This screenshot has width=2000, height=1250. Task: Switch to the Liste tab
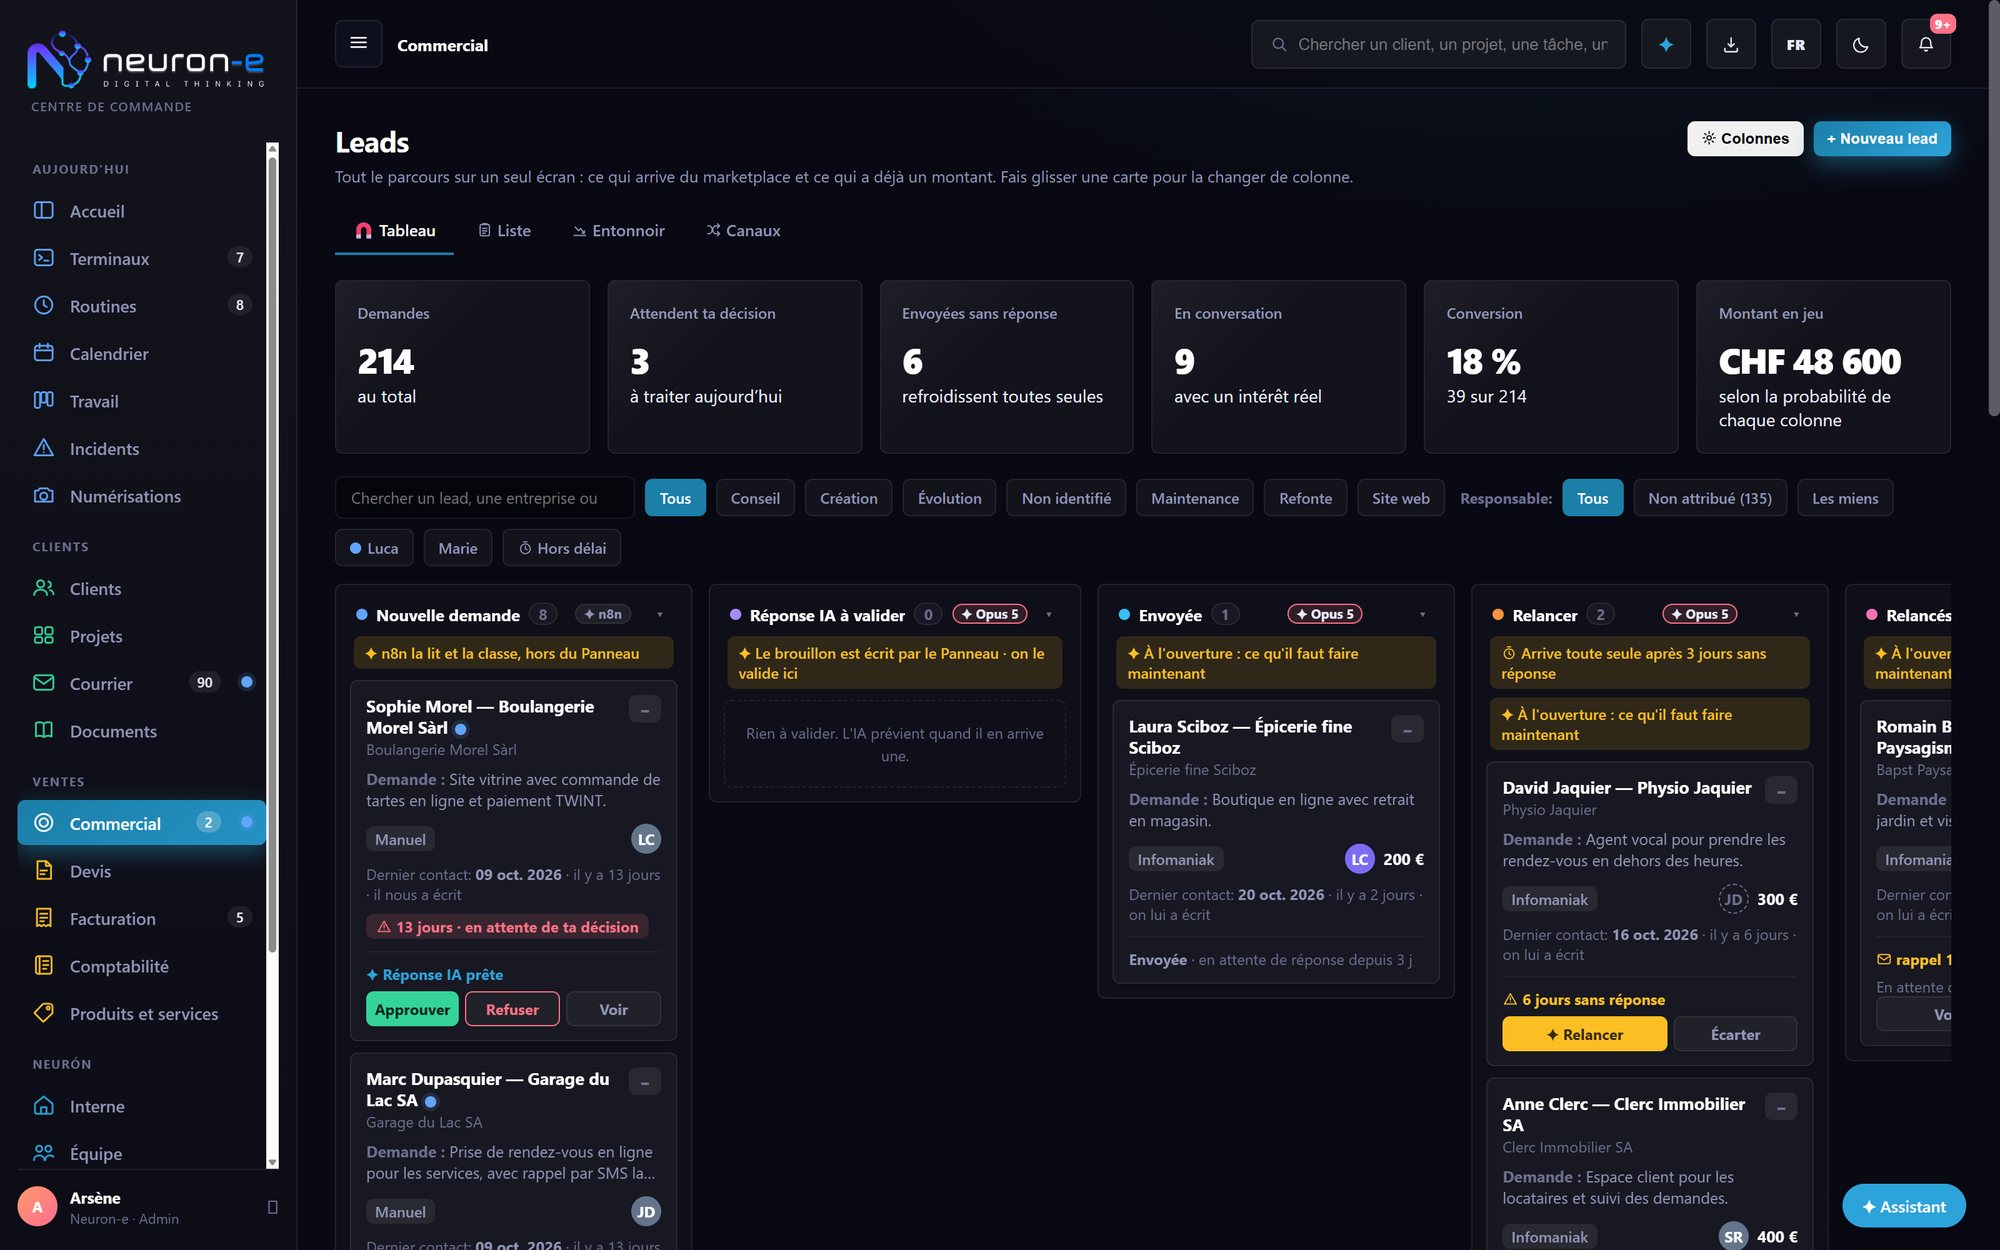pyautogui.click(x=504, y=231)
